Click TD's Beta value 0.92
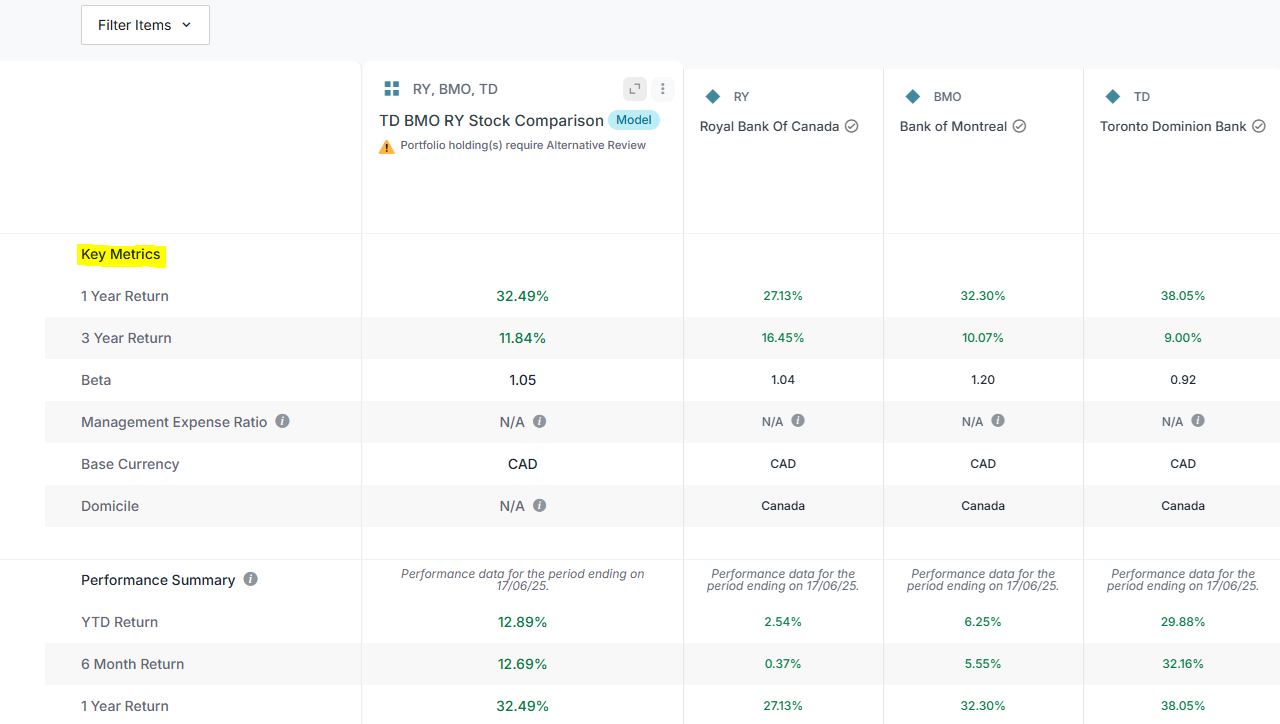Viewport: 1280px width, 724px height. [1183, 380]
